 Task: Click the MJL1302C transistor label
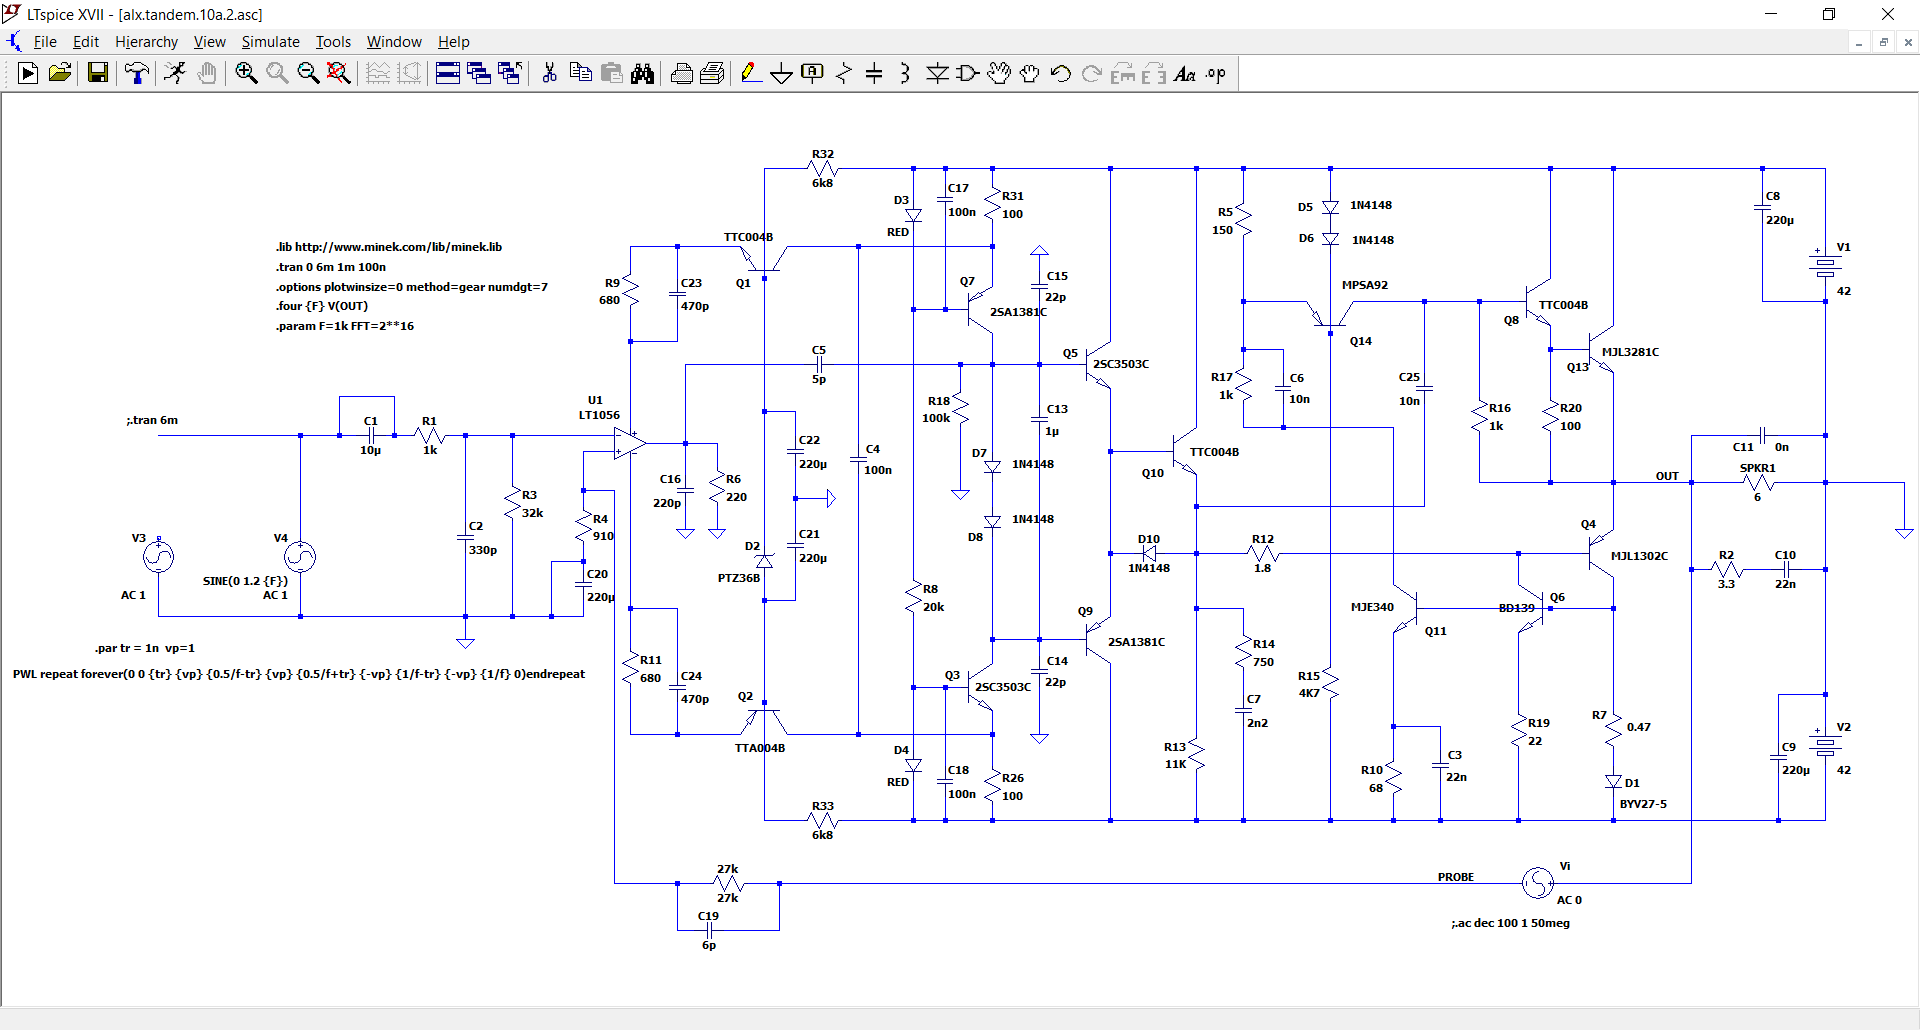click(1639, 556)
